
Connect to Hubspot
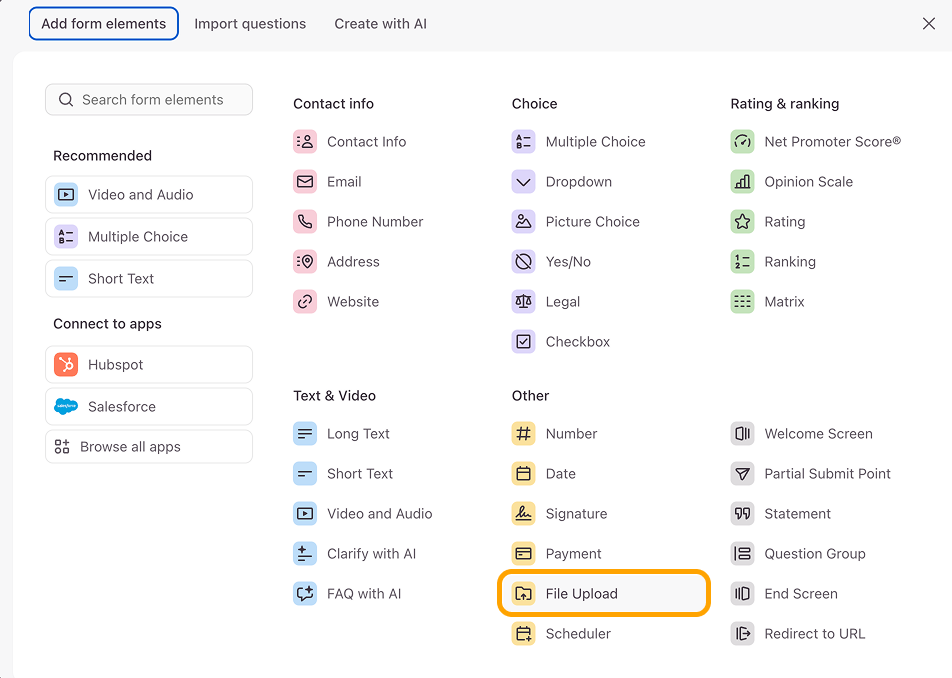click(149, 364)
